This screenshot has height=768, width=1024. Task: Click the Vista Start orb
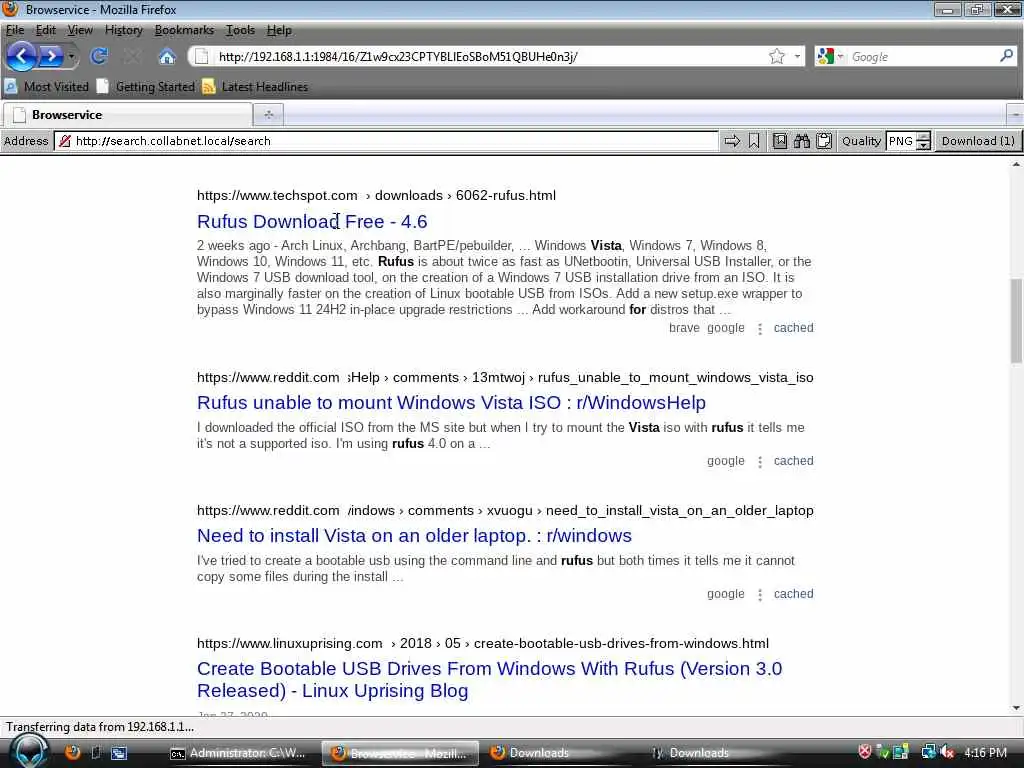[x=30, y=751]
